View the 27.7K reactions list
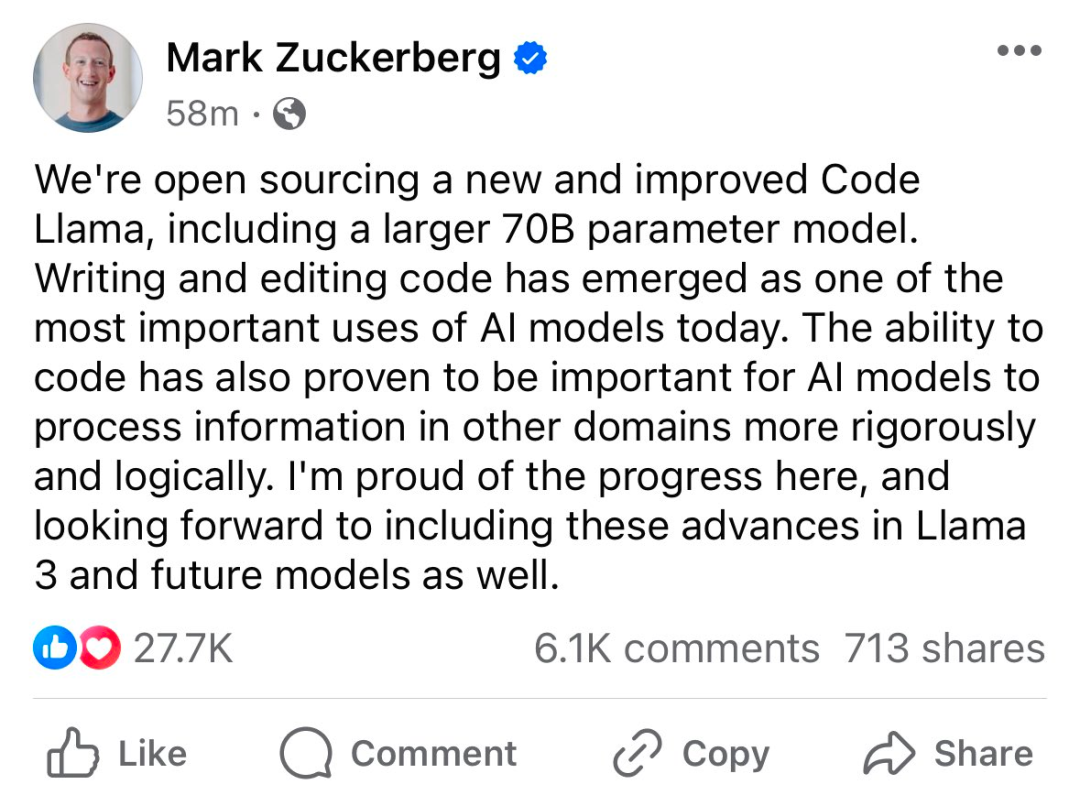The image size is (1080, 806). [183, 649]
